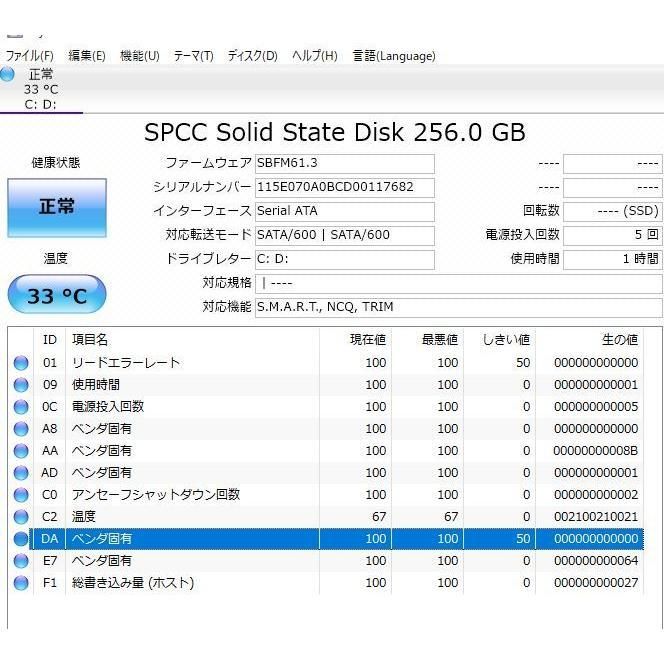Select the アンセーフシャットダウン回数 row
The width and height of the screenshot is (664, 664).
pos(326,495)
